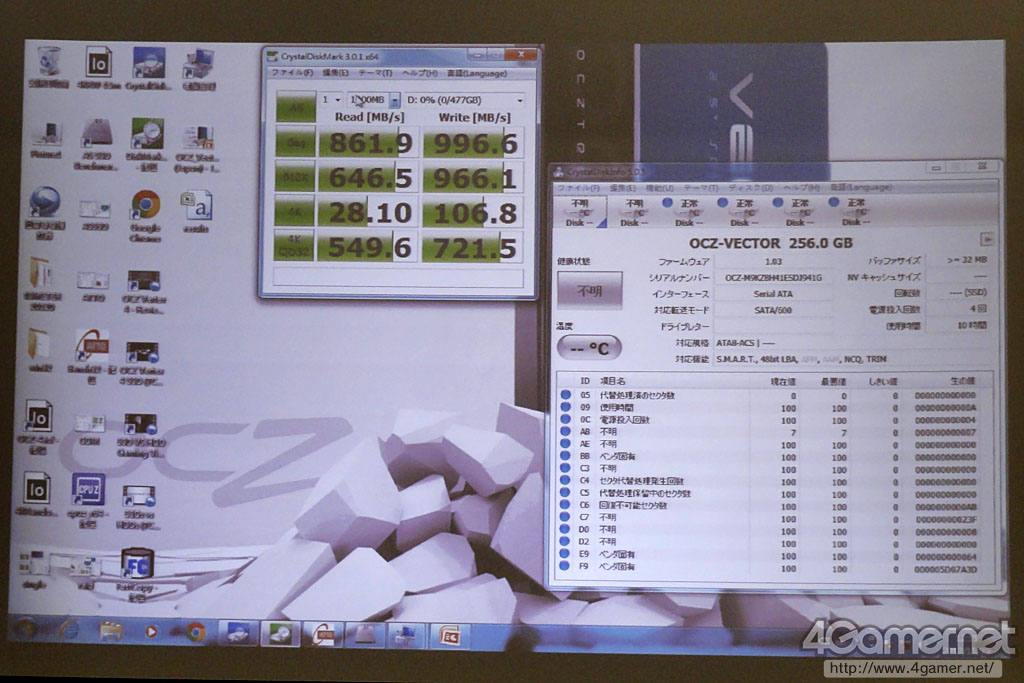The height and width of the screenshot is (683, 1024).
Task: Select the active disk tab with blue corner
Action: tap(579, 213)
